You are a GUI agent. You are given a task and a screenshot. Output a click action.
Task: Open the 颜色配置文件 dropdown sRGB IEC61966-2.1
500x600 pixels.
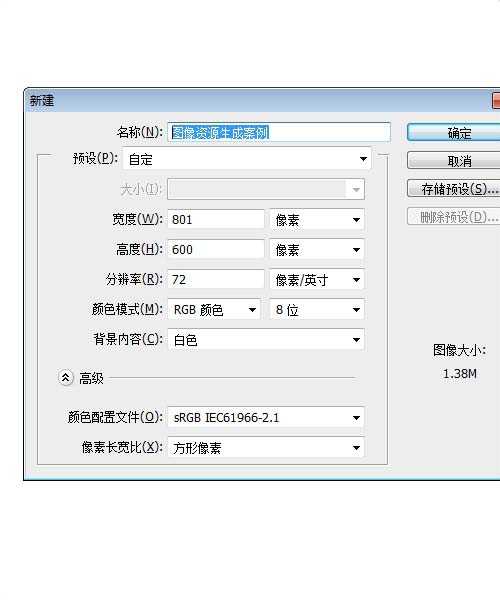(x=266, y=417)
